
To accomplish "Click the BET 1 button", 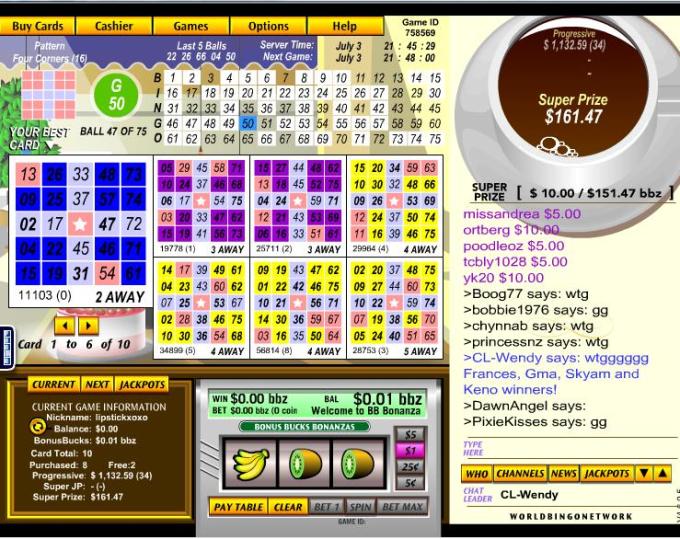I will (327, 506).
